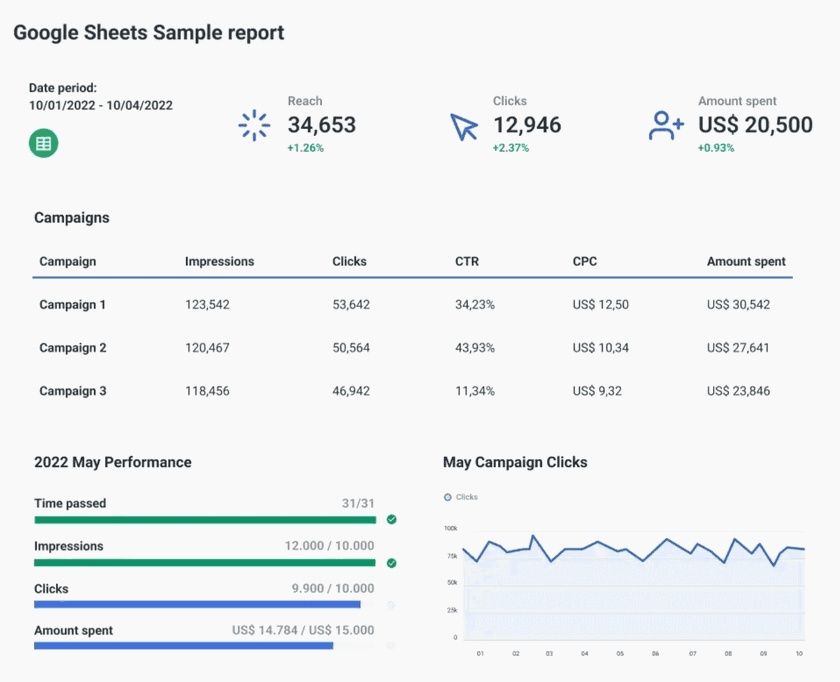Viewport: 840px width, 682px height.
Task: Click the green checkmark beside Time passed bar
Action: (x=391, y=519)
